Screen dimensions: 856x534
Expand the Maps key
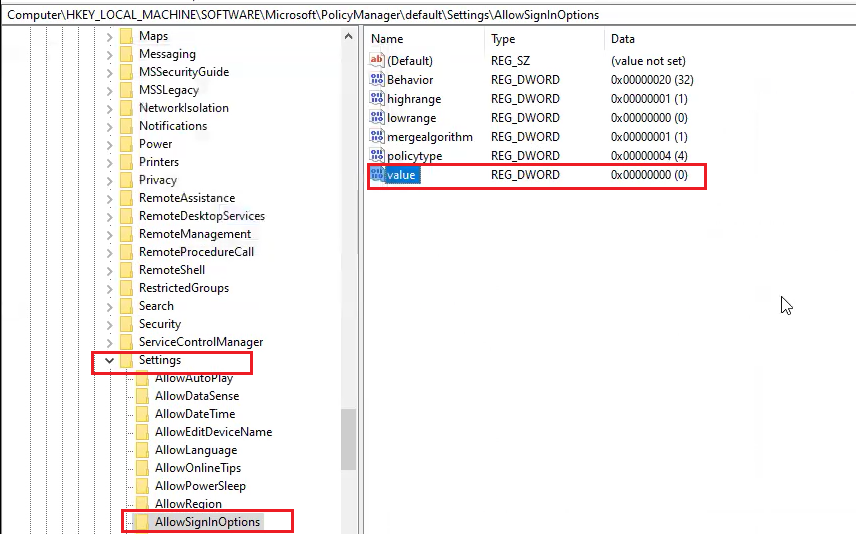pyautogui.click(x=109, y=36)
